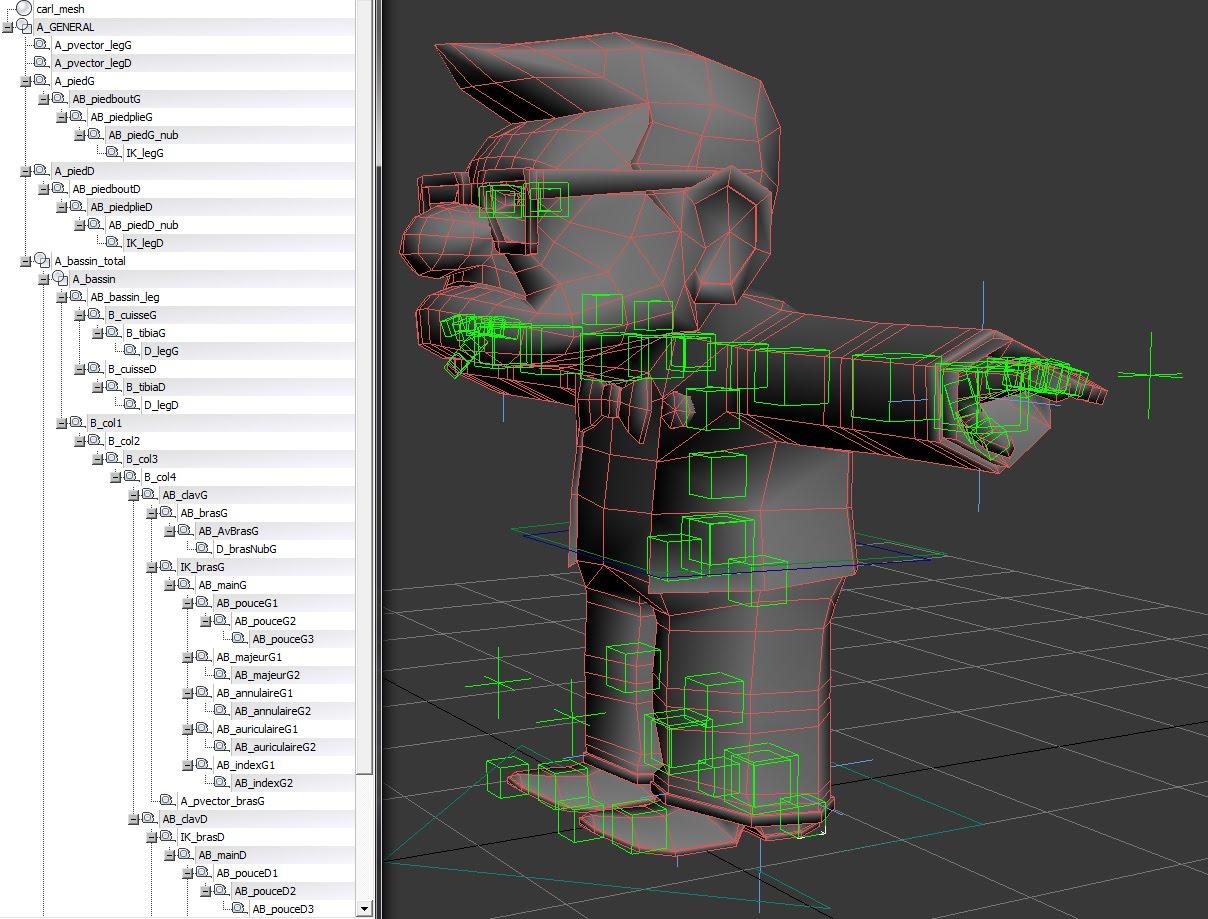Select the AB_pouceD3 label

point(283,909)
